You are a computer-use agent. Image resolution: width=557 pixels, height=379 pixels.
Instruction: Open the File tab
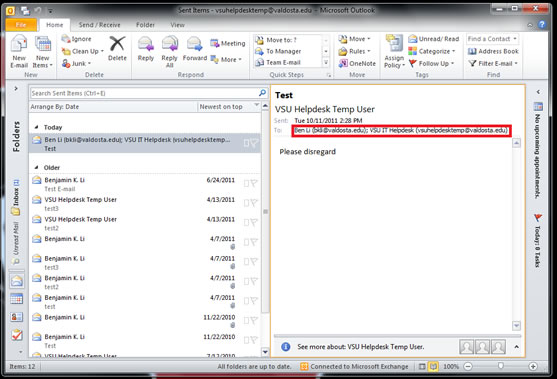[x=21, y=25]
